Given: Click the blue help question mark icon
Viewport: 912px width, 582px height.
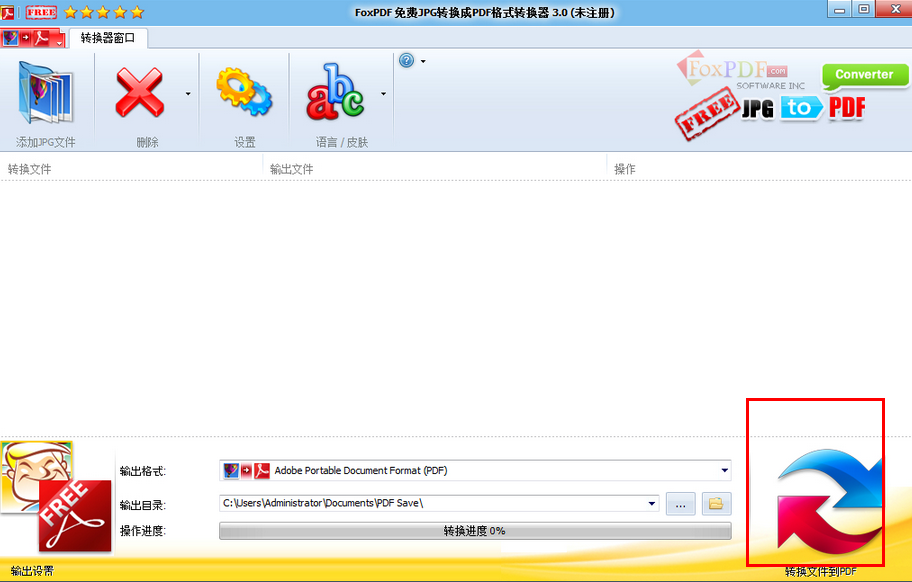Looking at the screenshot, I should click(407, 60).
